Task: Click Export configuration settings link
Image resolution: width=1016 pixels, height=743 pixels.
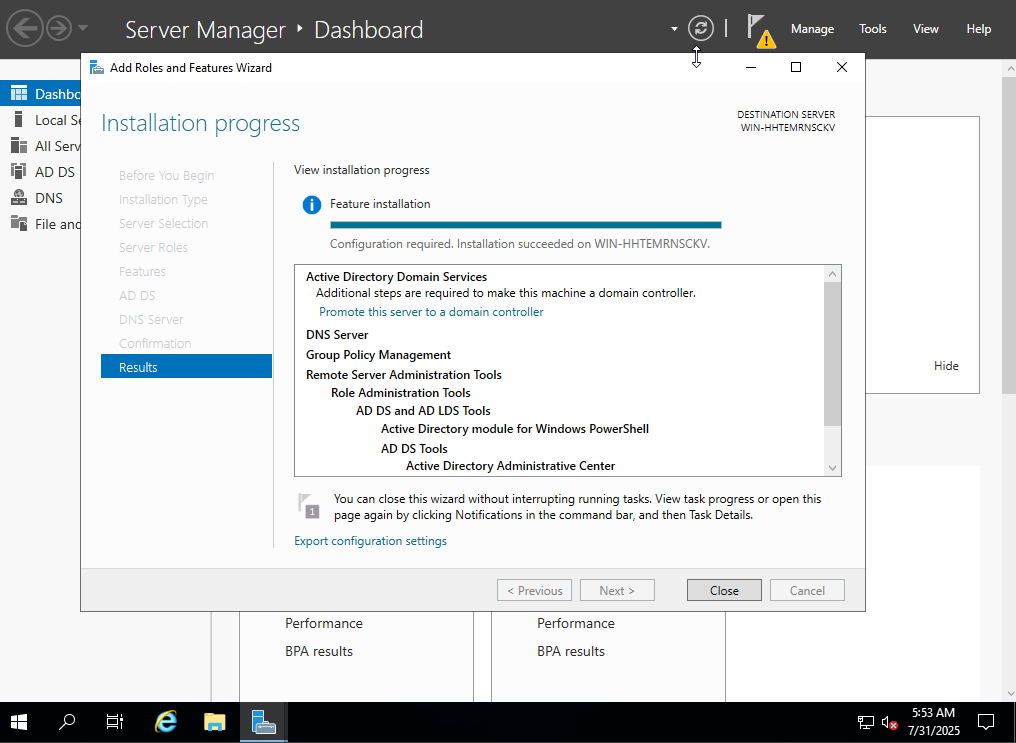Action: pyautogui.click(x=370, y=541)
